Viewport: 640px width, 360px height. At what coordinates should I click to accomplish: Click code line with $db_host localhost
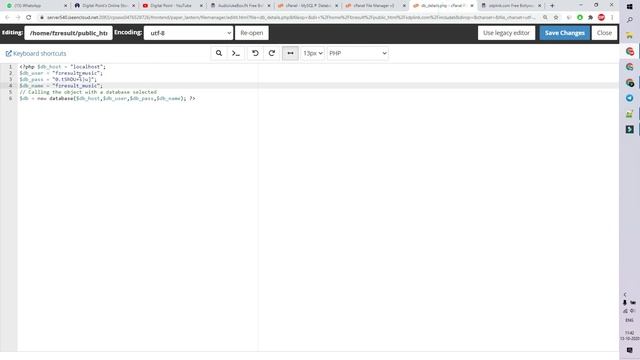[x=62, y=67]
